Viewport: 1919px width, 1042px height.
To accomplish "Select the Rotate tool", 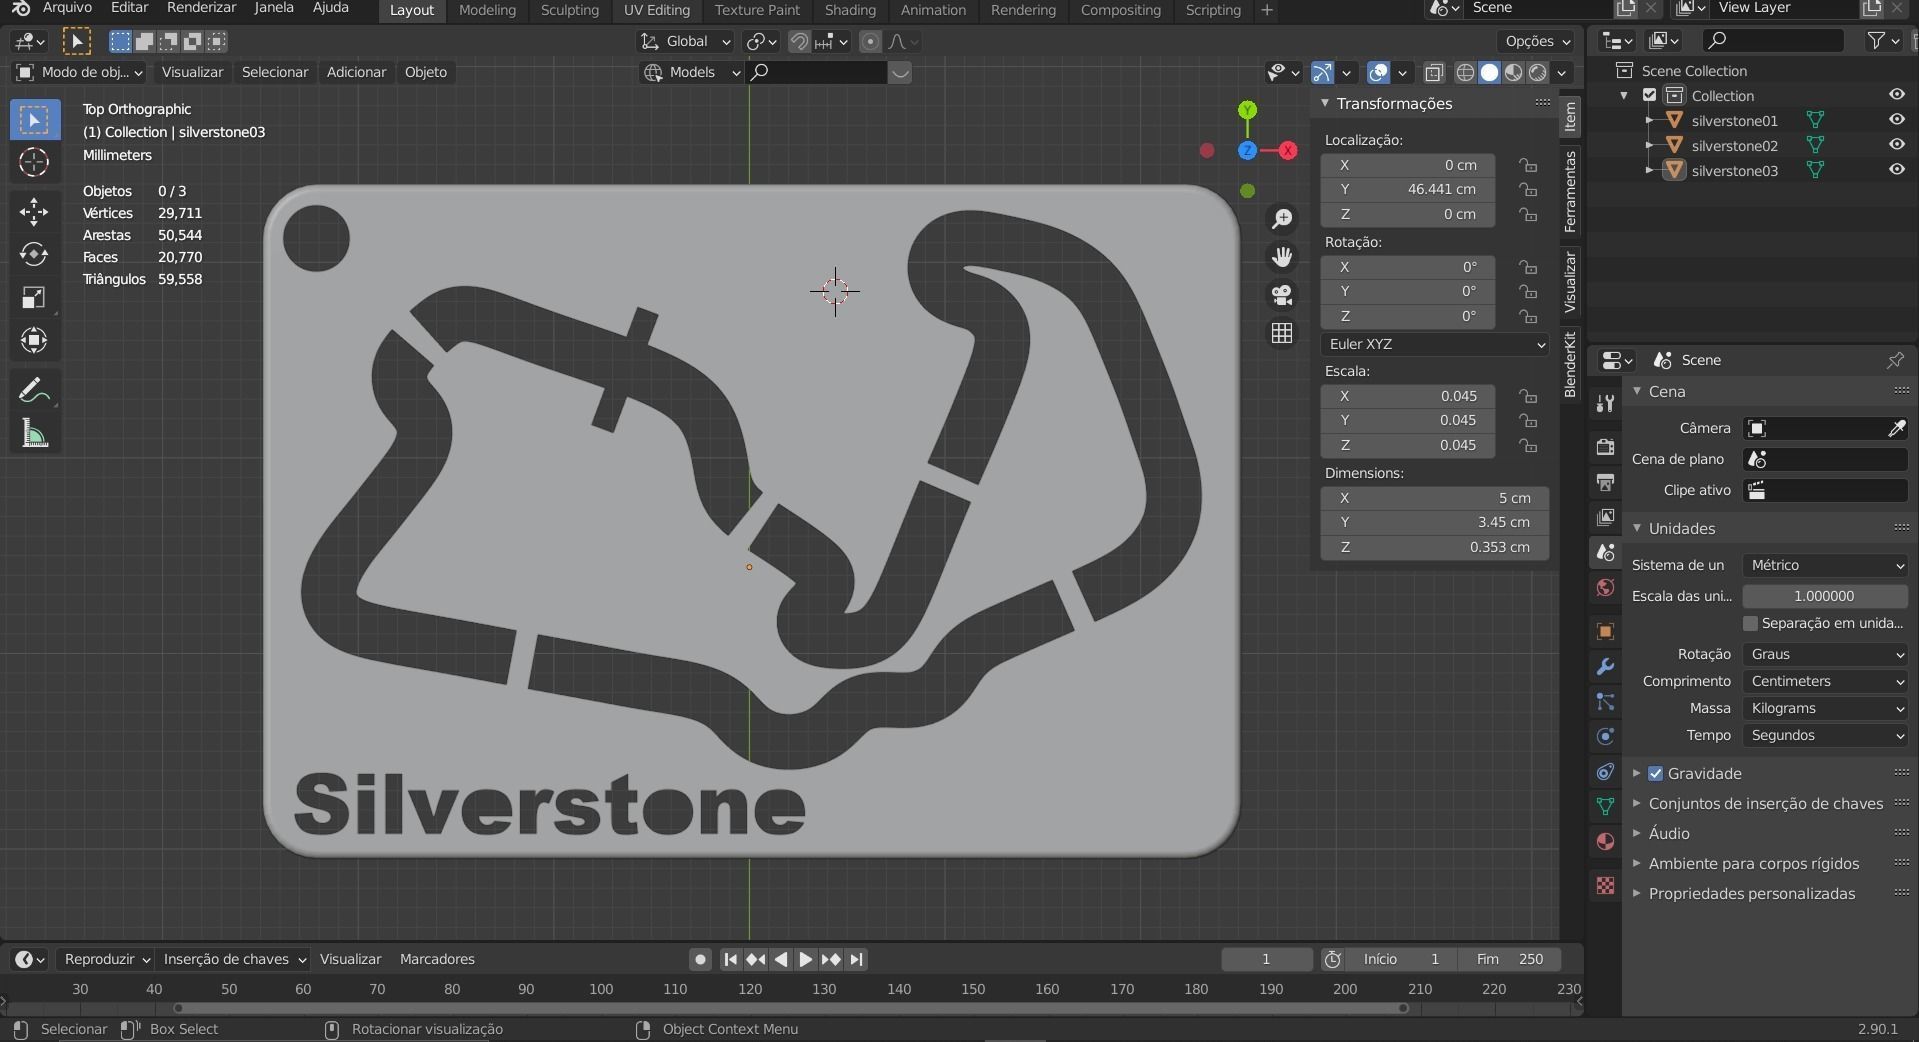I will point(33,255).
